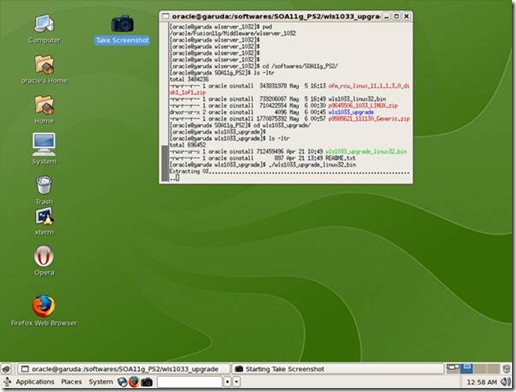The width and height of the screenshot is (516, 392).
Task: Click wls1033_linux32.bin in the terminal listing
Action: click(357, 99)
